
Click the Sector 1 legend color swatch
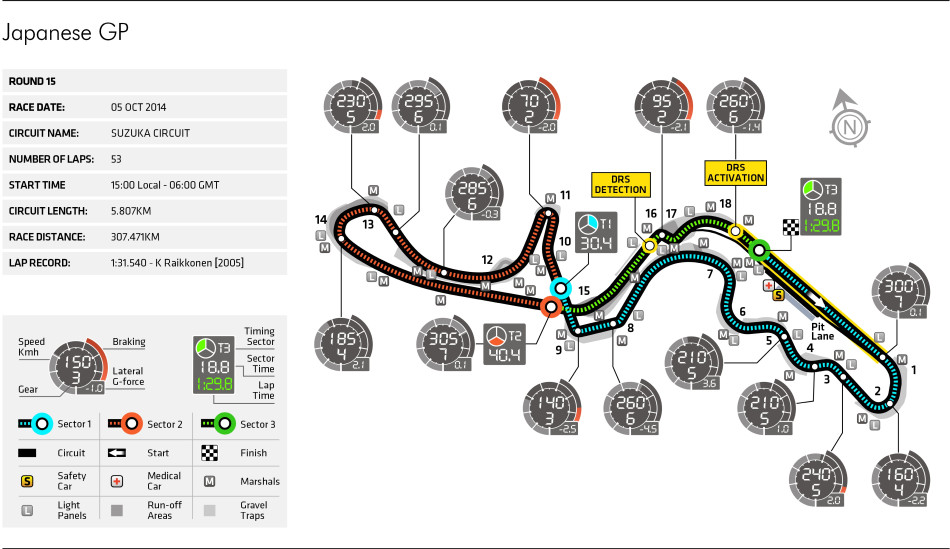click(36, 424)
